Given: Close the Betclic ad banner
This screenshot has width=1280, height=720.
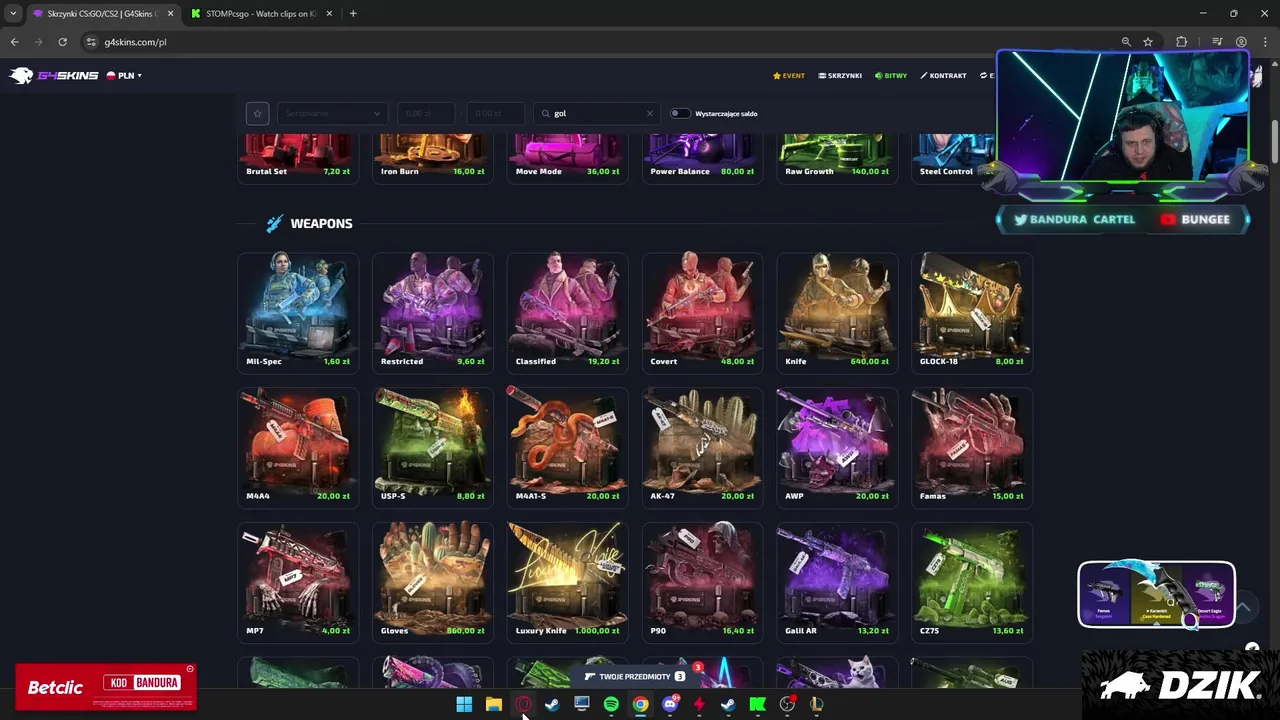Looking at the screenshot, I should (190, 669).
